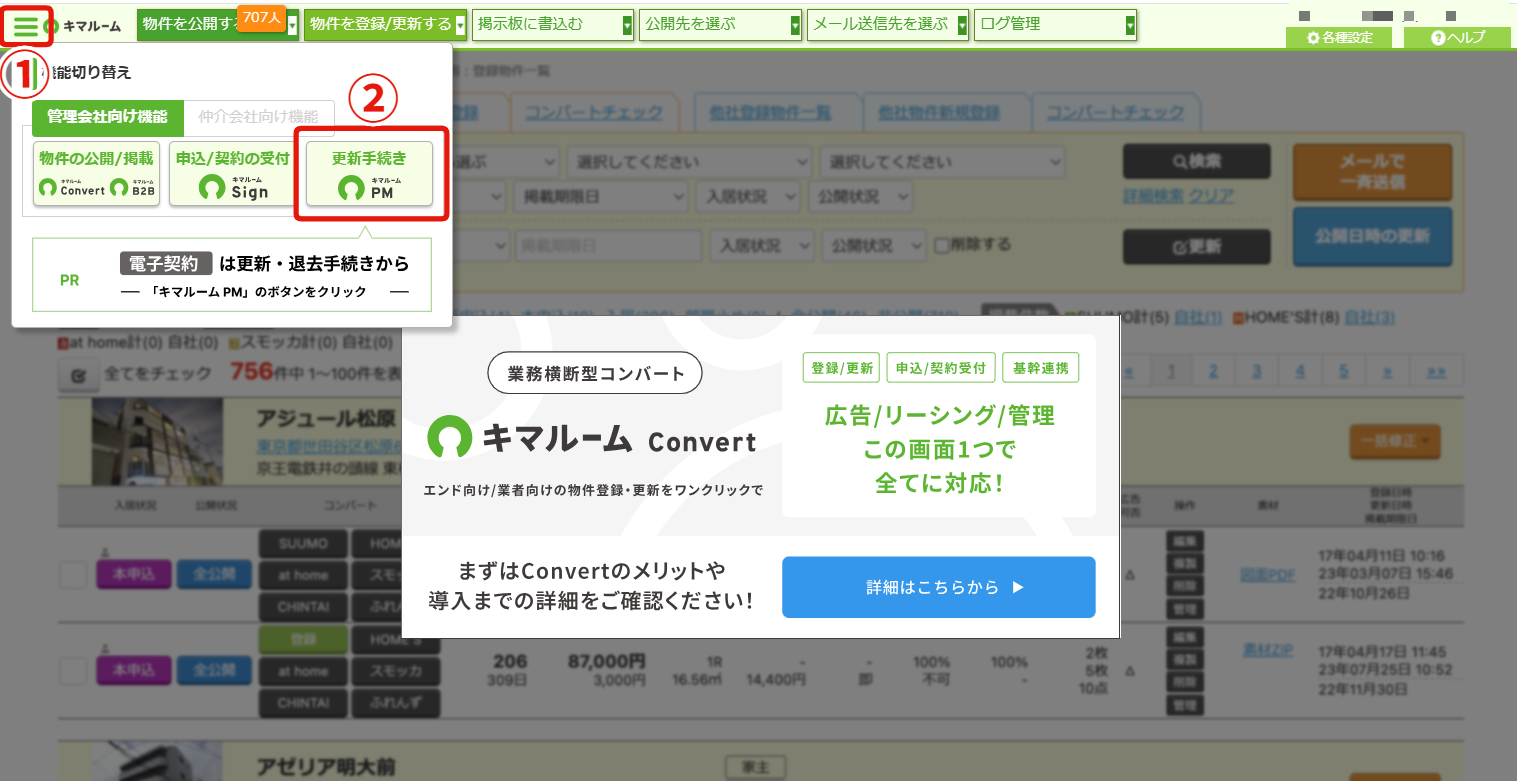Viewport: 1517px width, 781px height.
Task: Click the blue 詳細はこちらから button
Action: 938,587
